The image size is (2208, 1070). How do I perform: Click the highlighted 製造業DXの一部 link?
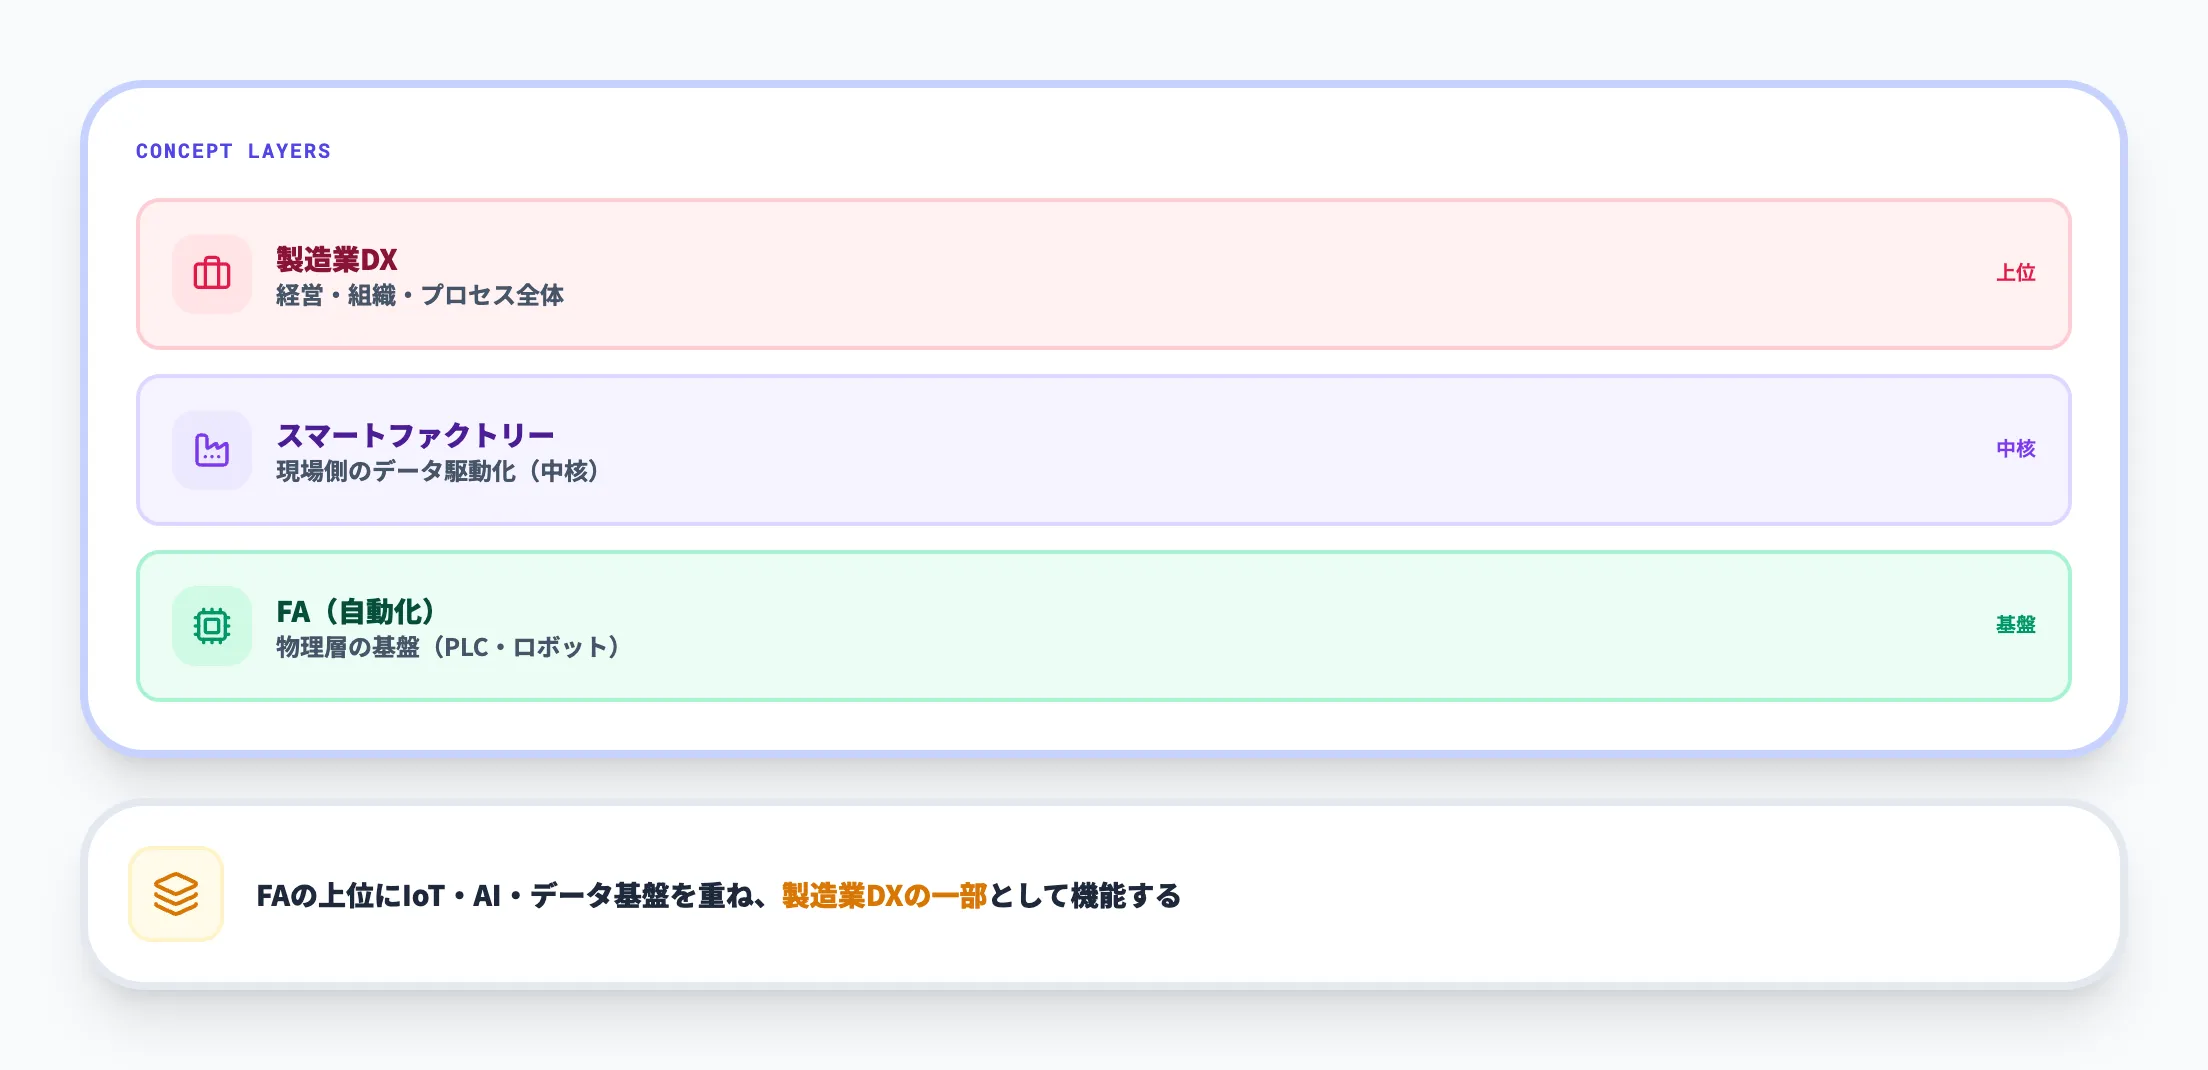point(884,897)
